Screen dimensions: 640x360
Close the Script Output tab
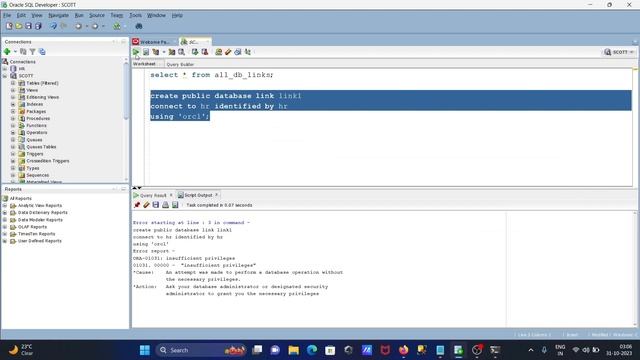pyautogui.click(x=216, y=195)
